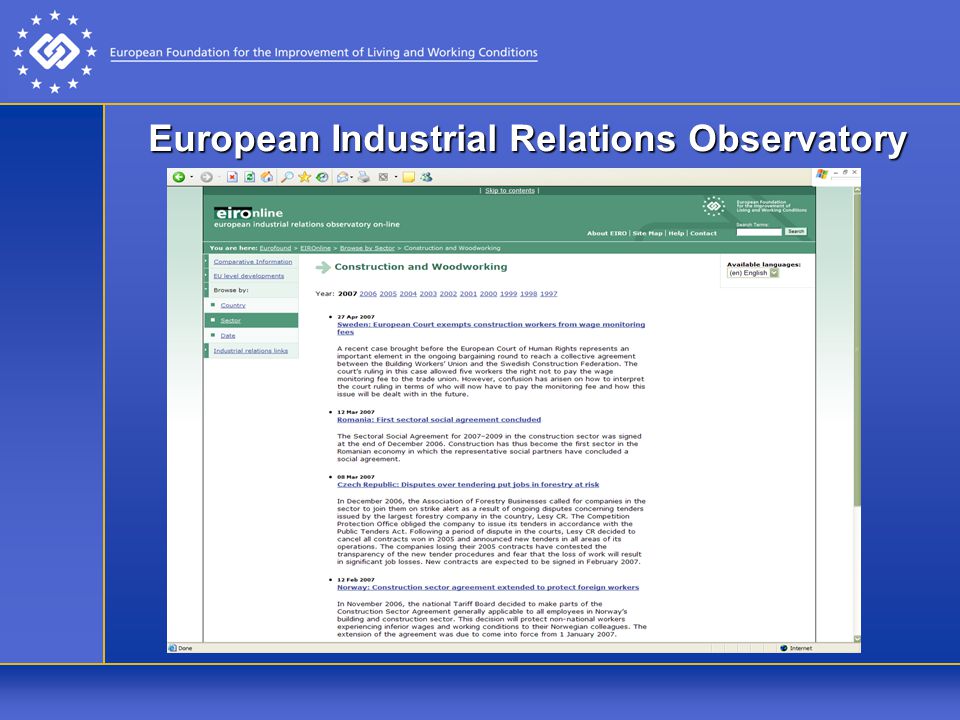Click the Search Terms input field
The image size is (960, 720).
[759, 232]
